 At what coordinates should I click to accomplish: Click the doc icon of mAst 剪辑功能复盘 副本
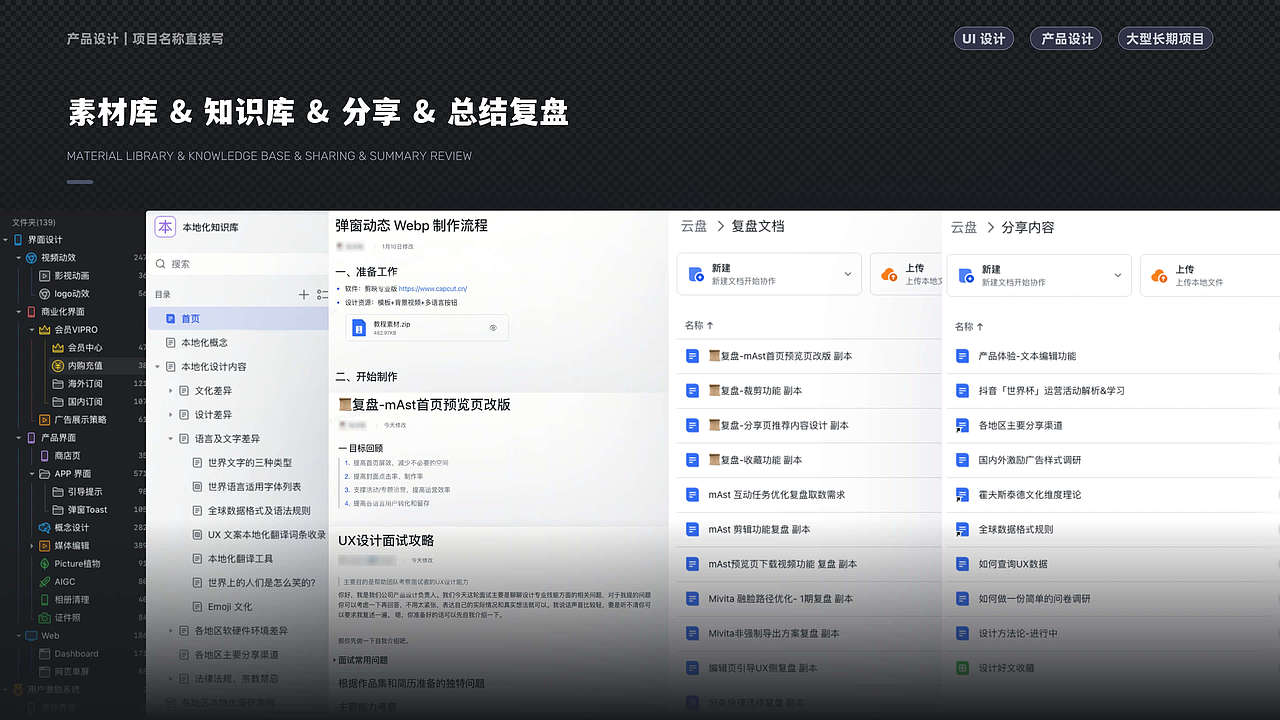pyautogui.click(x=692, y=529)
